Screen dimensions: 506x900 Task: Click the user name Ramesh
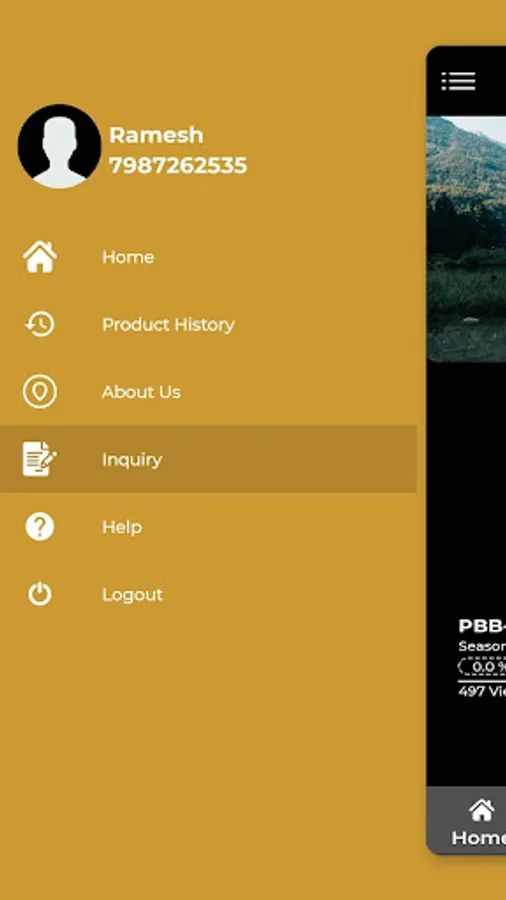tap(156, 135)
